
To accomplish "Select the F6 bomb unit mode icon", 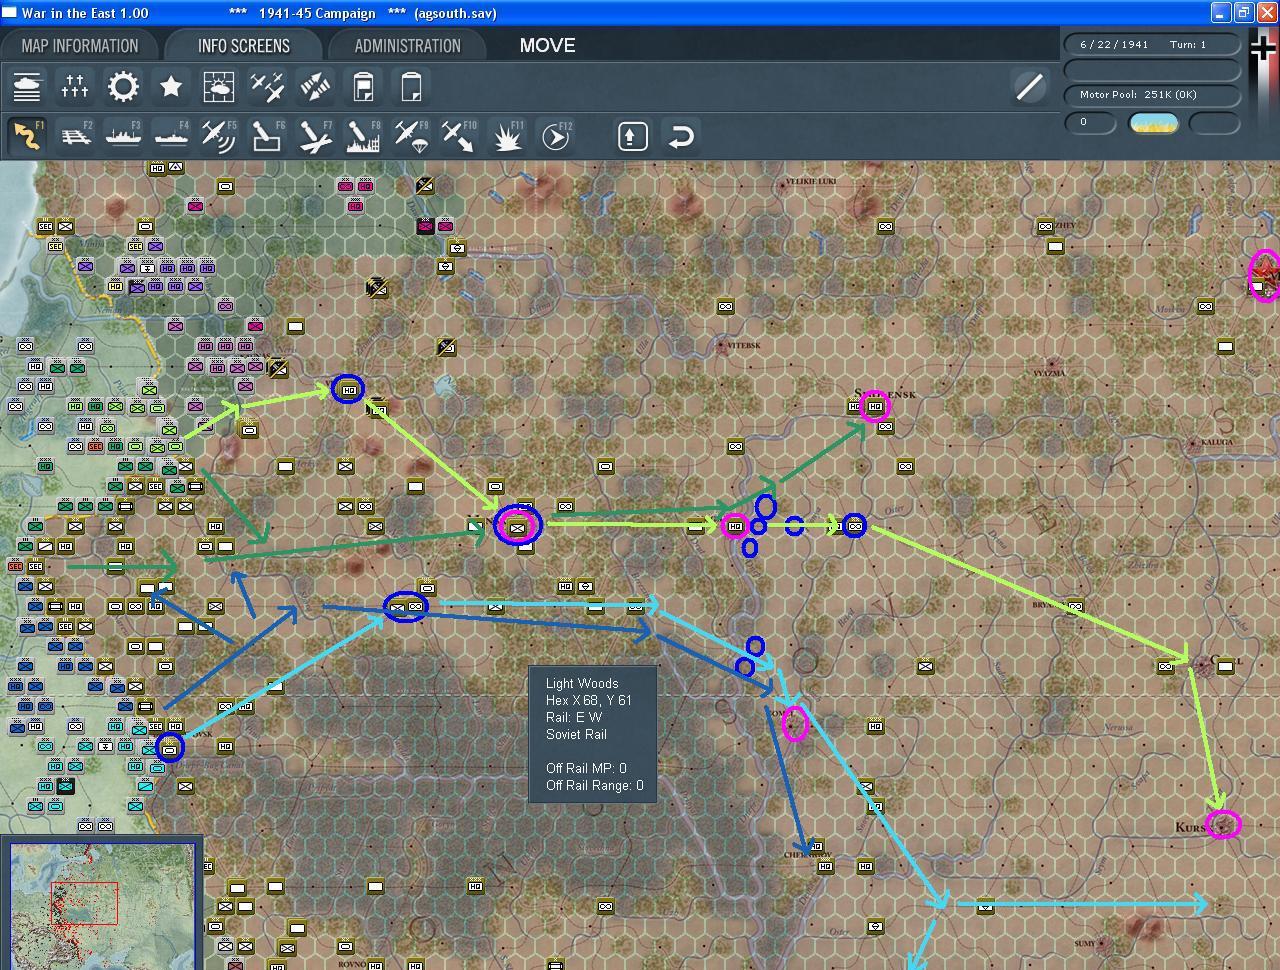I will pyautogui.click(x=267, y=136).
